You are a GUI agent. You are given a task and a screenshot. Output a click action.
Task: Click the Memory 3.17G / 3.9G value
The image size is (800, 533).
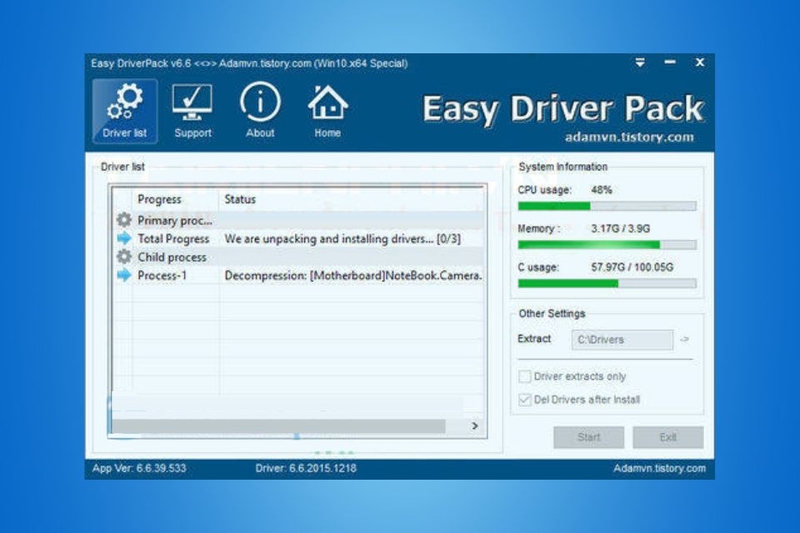[x=620, y=229]
